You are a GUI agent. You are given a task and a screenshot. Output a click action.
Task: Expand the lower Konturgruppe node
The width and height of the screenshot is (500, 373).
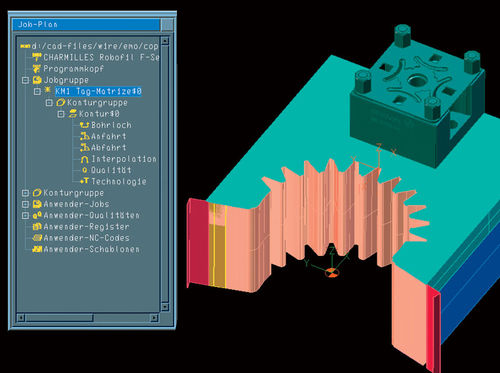(x=25, y=193)
